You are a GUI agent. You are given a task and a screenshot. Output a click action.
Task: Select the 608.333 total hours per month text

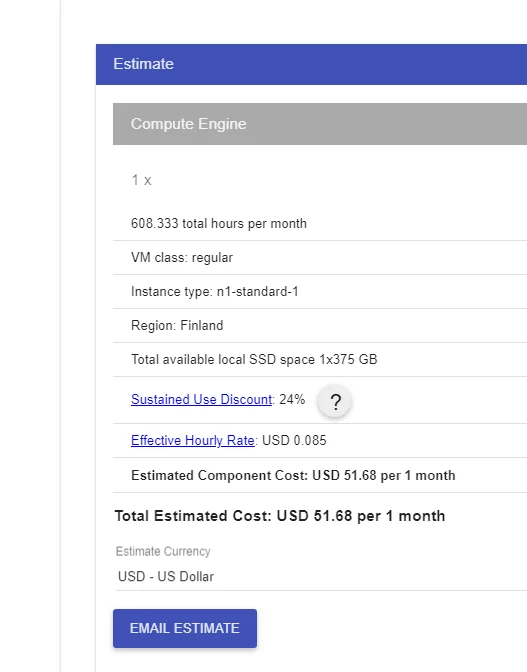[x=219, y=224]
